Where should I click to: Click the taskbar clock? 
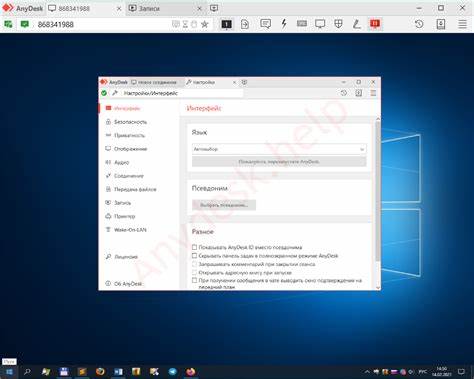441,372
